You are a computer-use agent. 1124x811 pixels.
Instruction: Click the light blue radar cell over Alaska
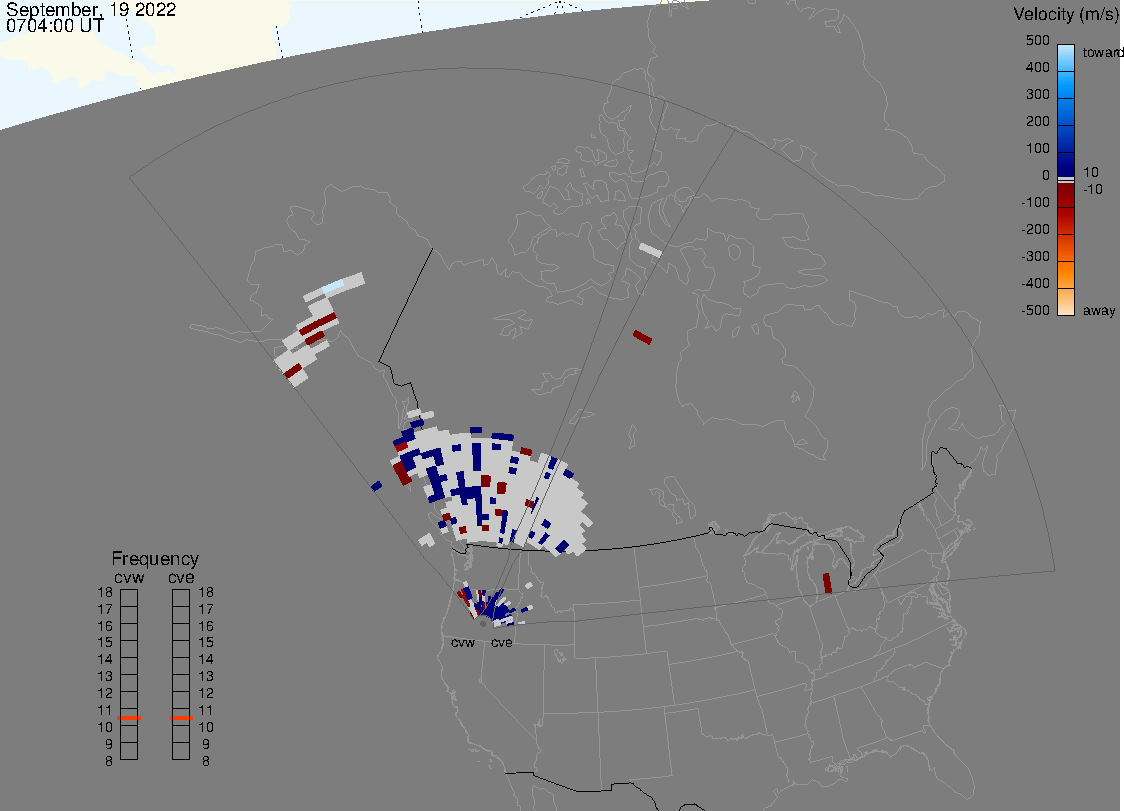(333, 287)
